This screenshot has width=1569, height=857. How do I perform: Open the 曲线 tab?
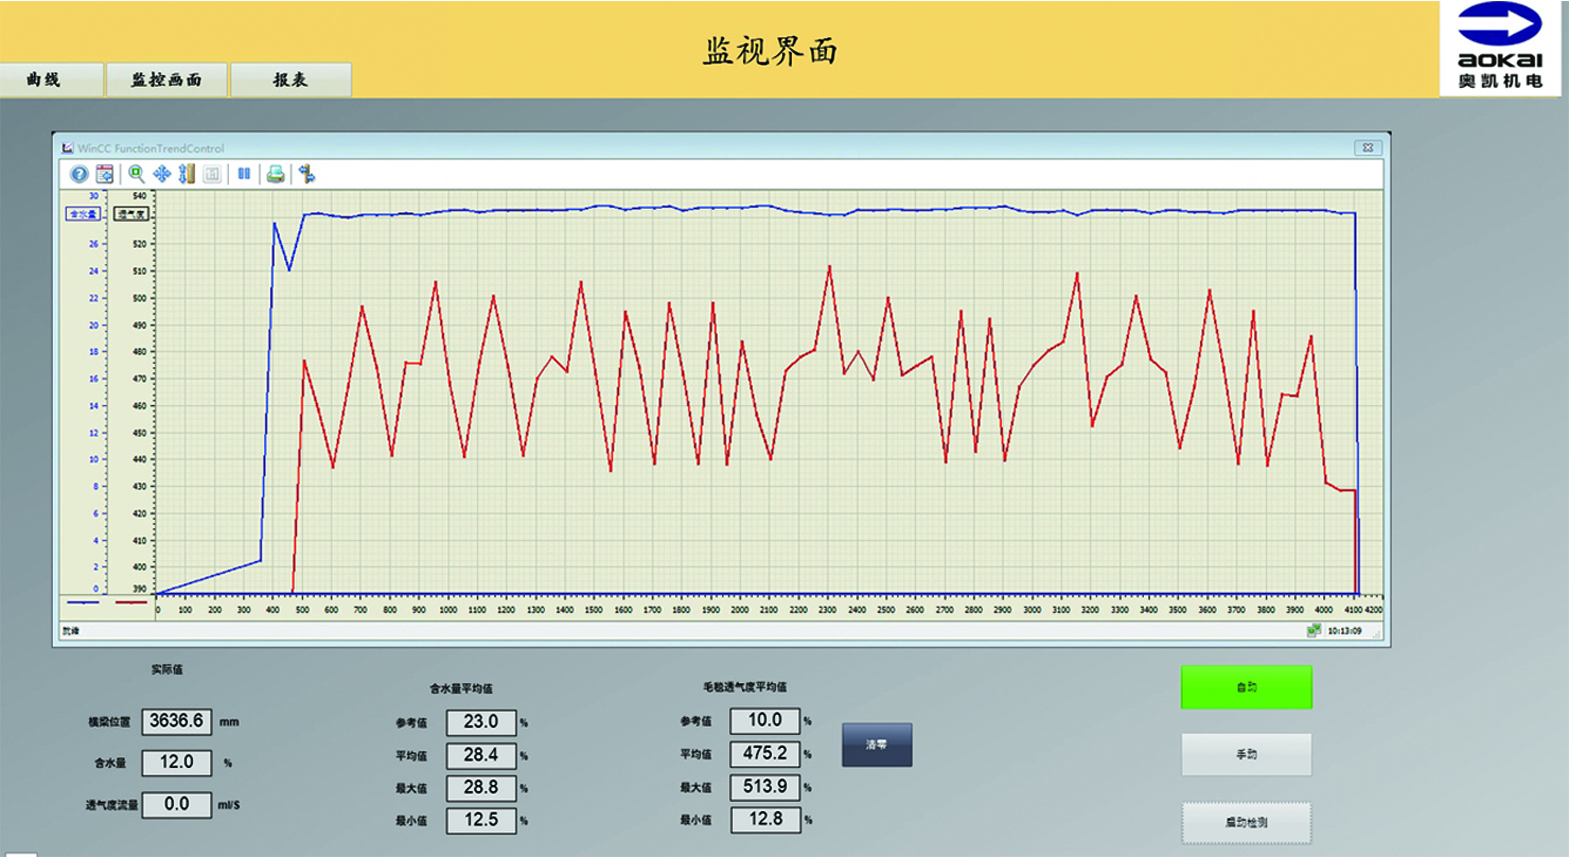click(51, 80)
